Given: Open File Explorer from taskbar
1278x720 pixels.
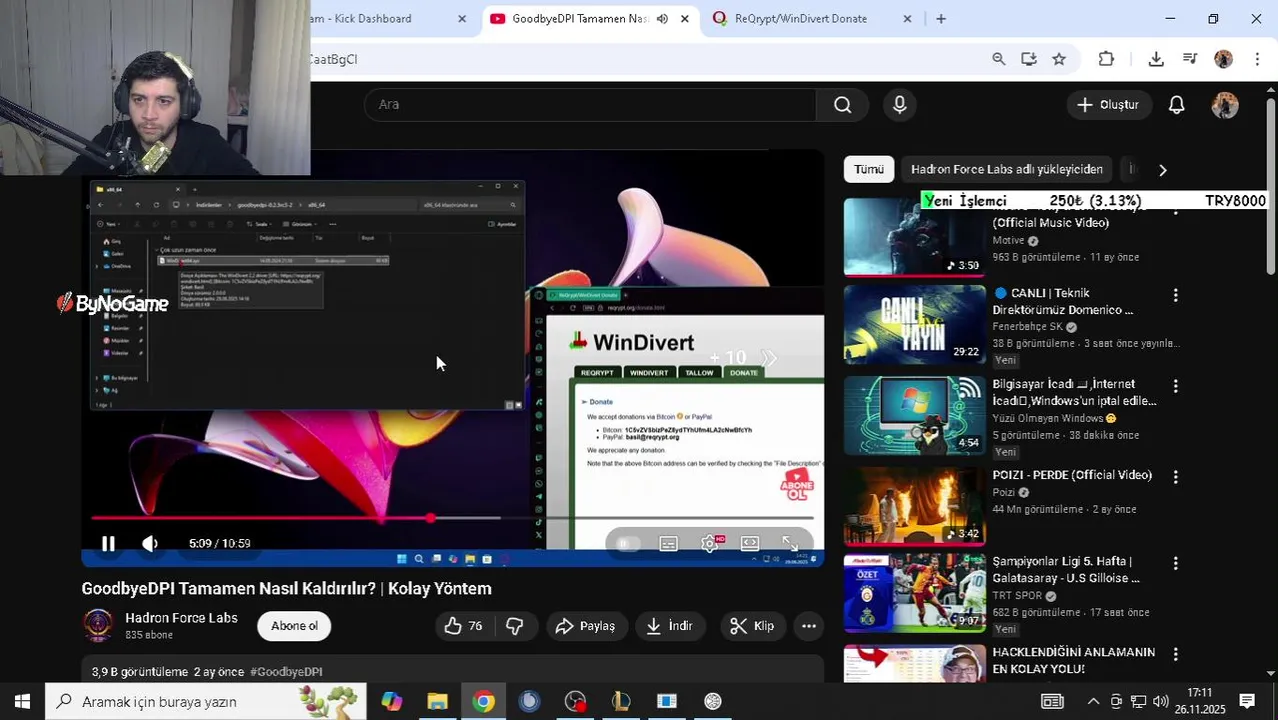Looking at the screenshot, I should [437, 701].
